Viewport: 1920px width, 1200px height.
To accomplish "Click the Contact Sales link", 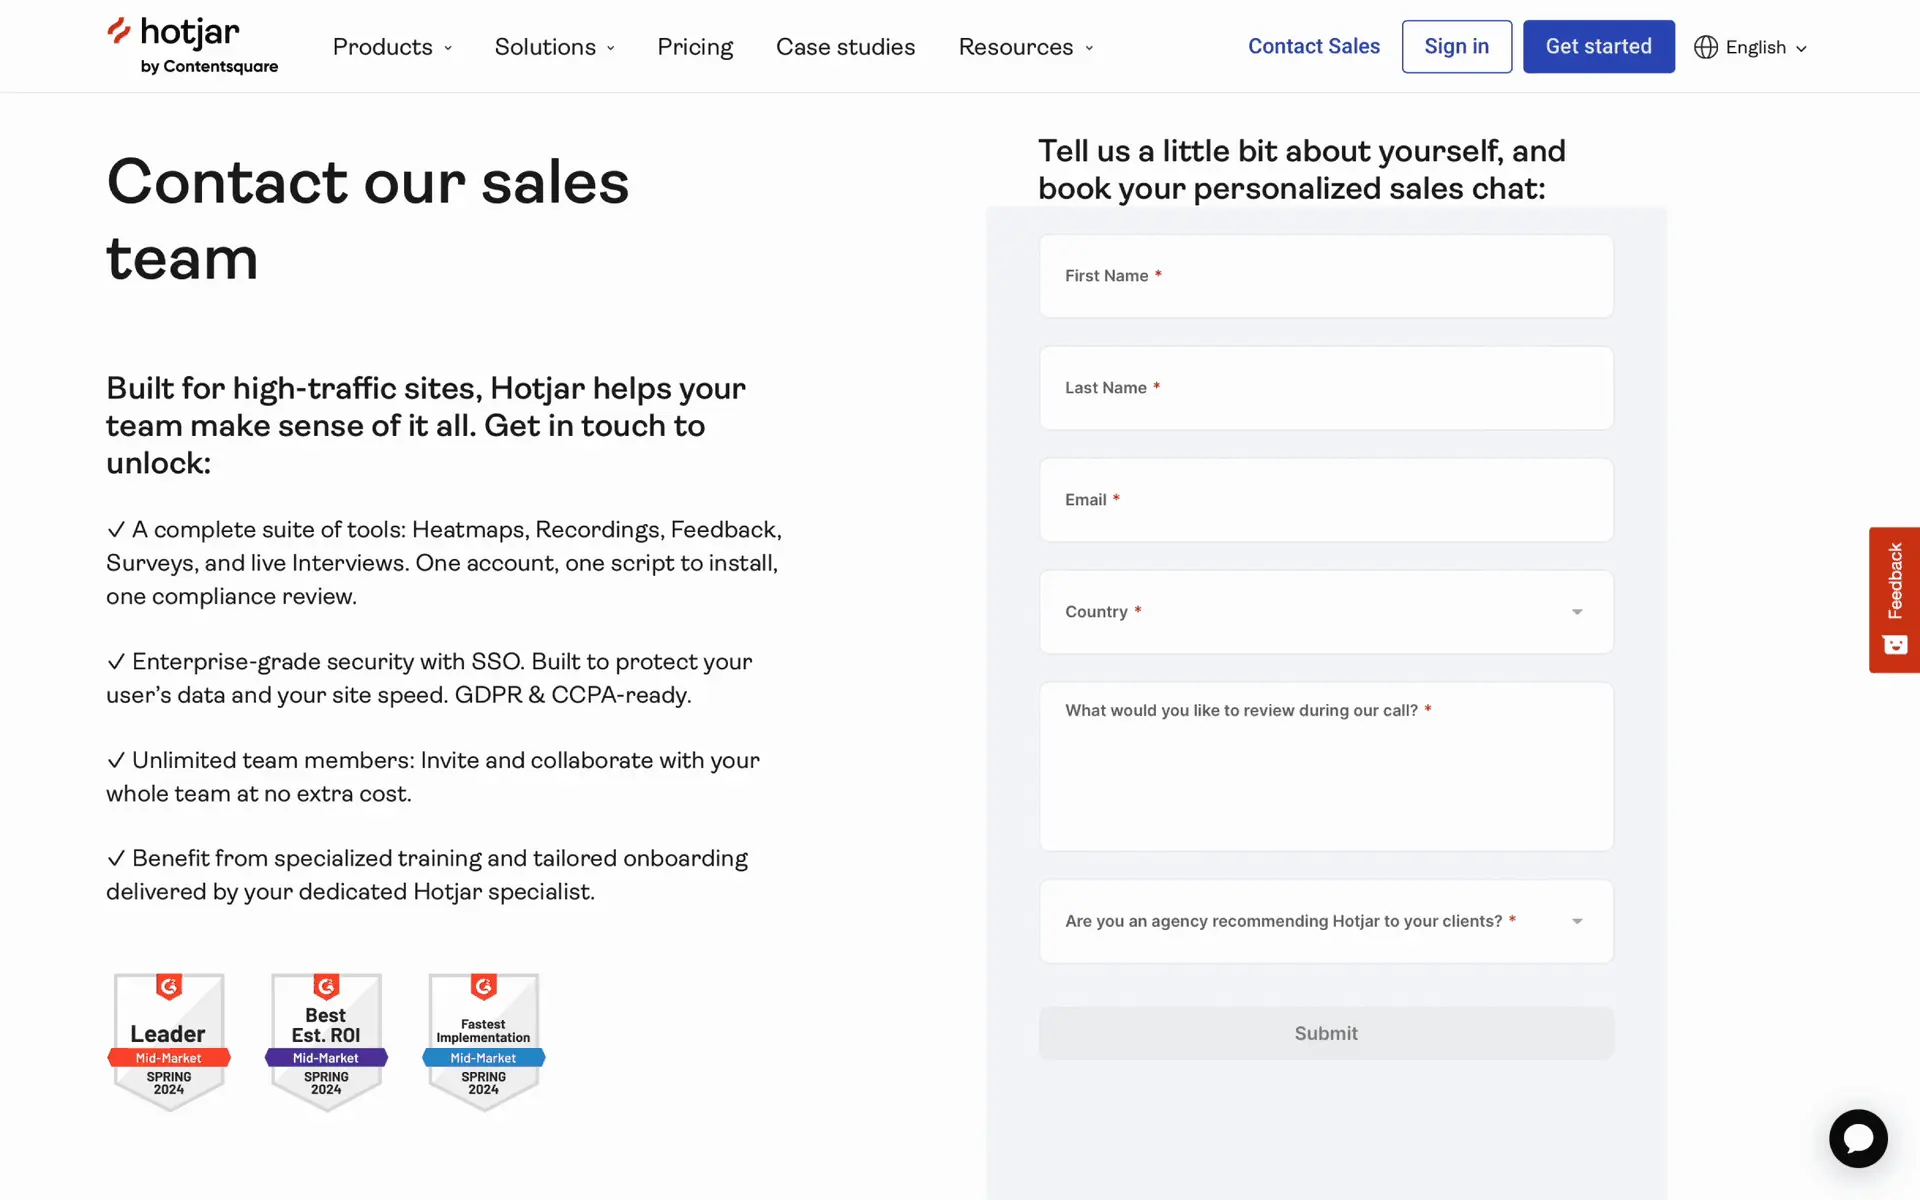I will (x=1313, y=46).
